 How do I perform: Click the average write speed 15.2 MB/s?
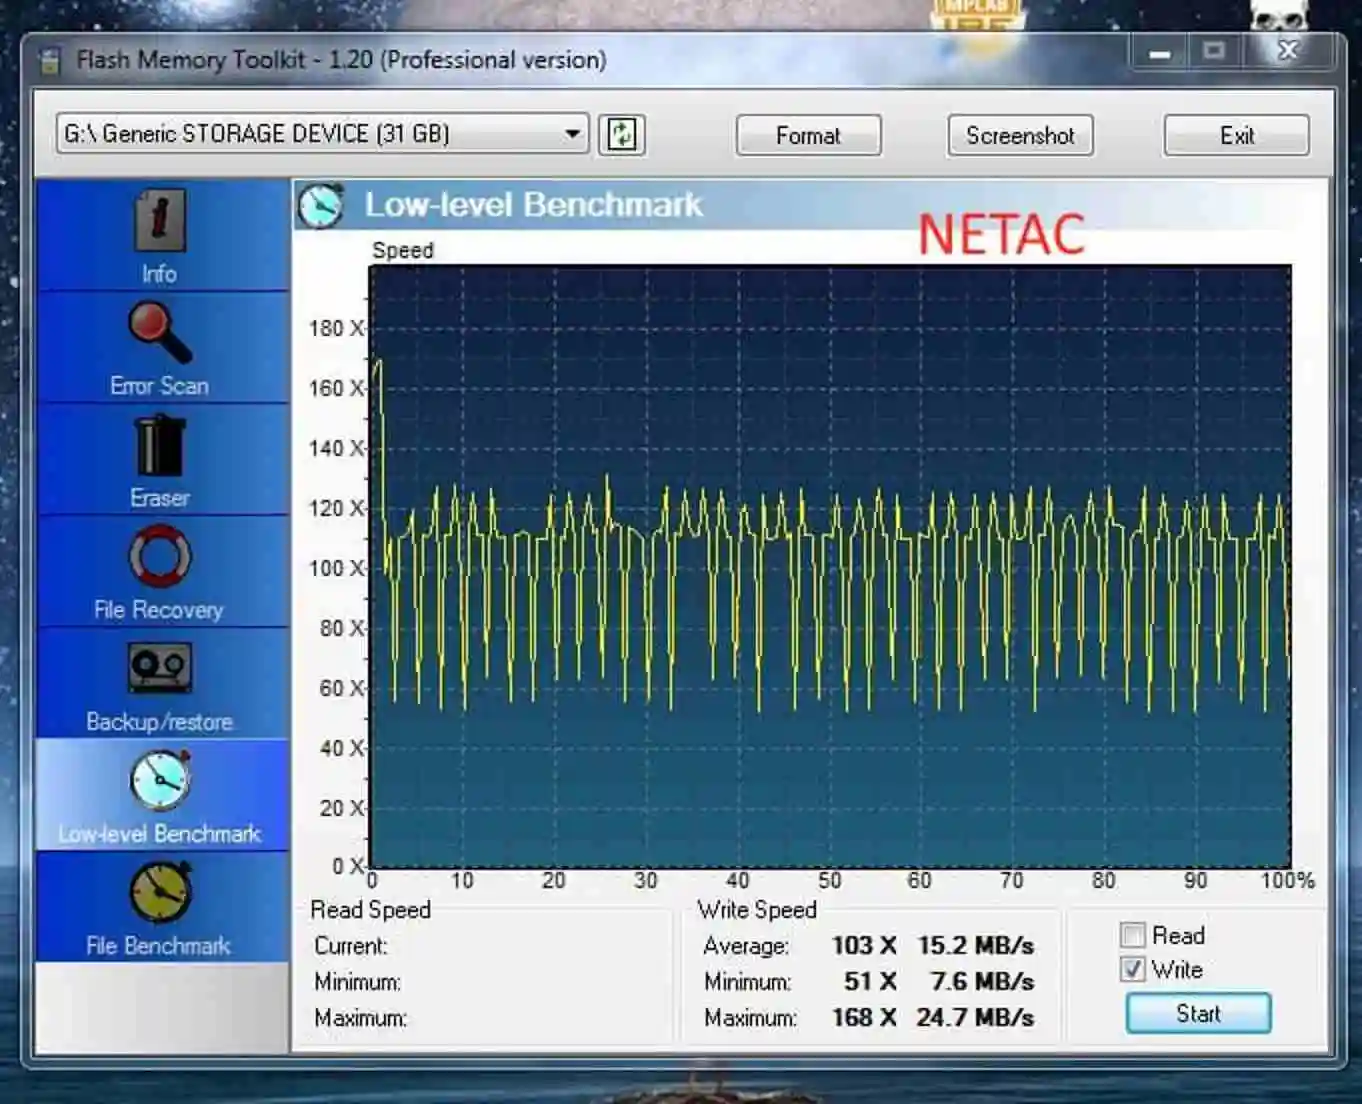click(x=975, y=945)
